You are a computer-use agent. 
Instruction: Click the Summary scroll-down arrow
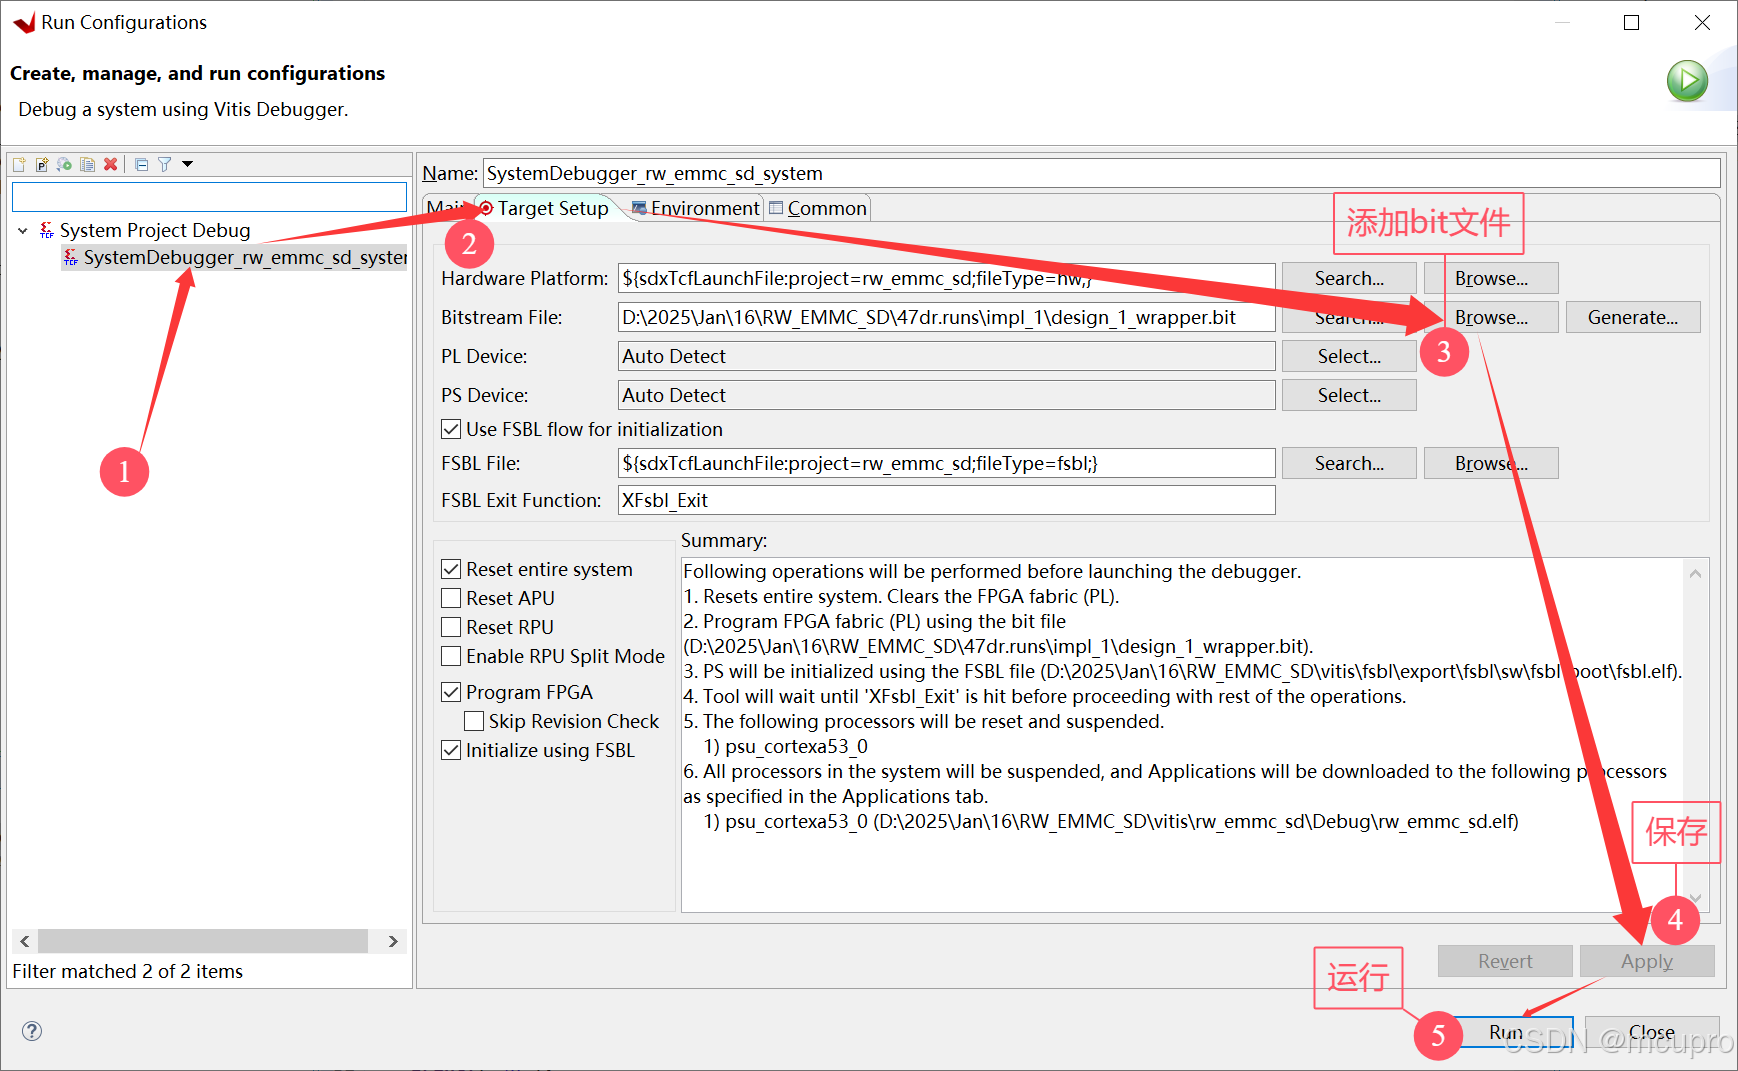click(1695, 898)
